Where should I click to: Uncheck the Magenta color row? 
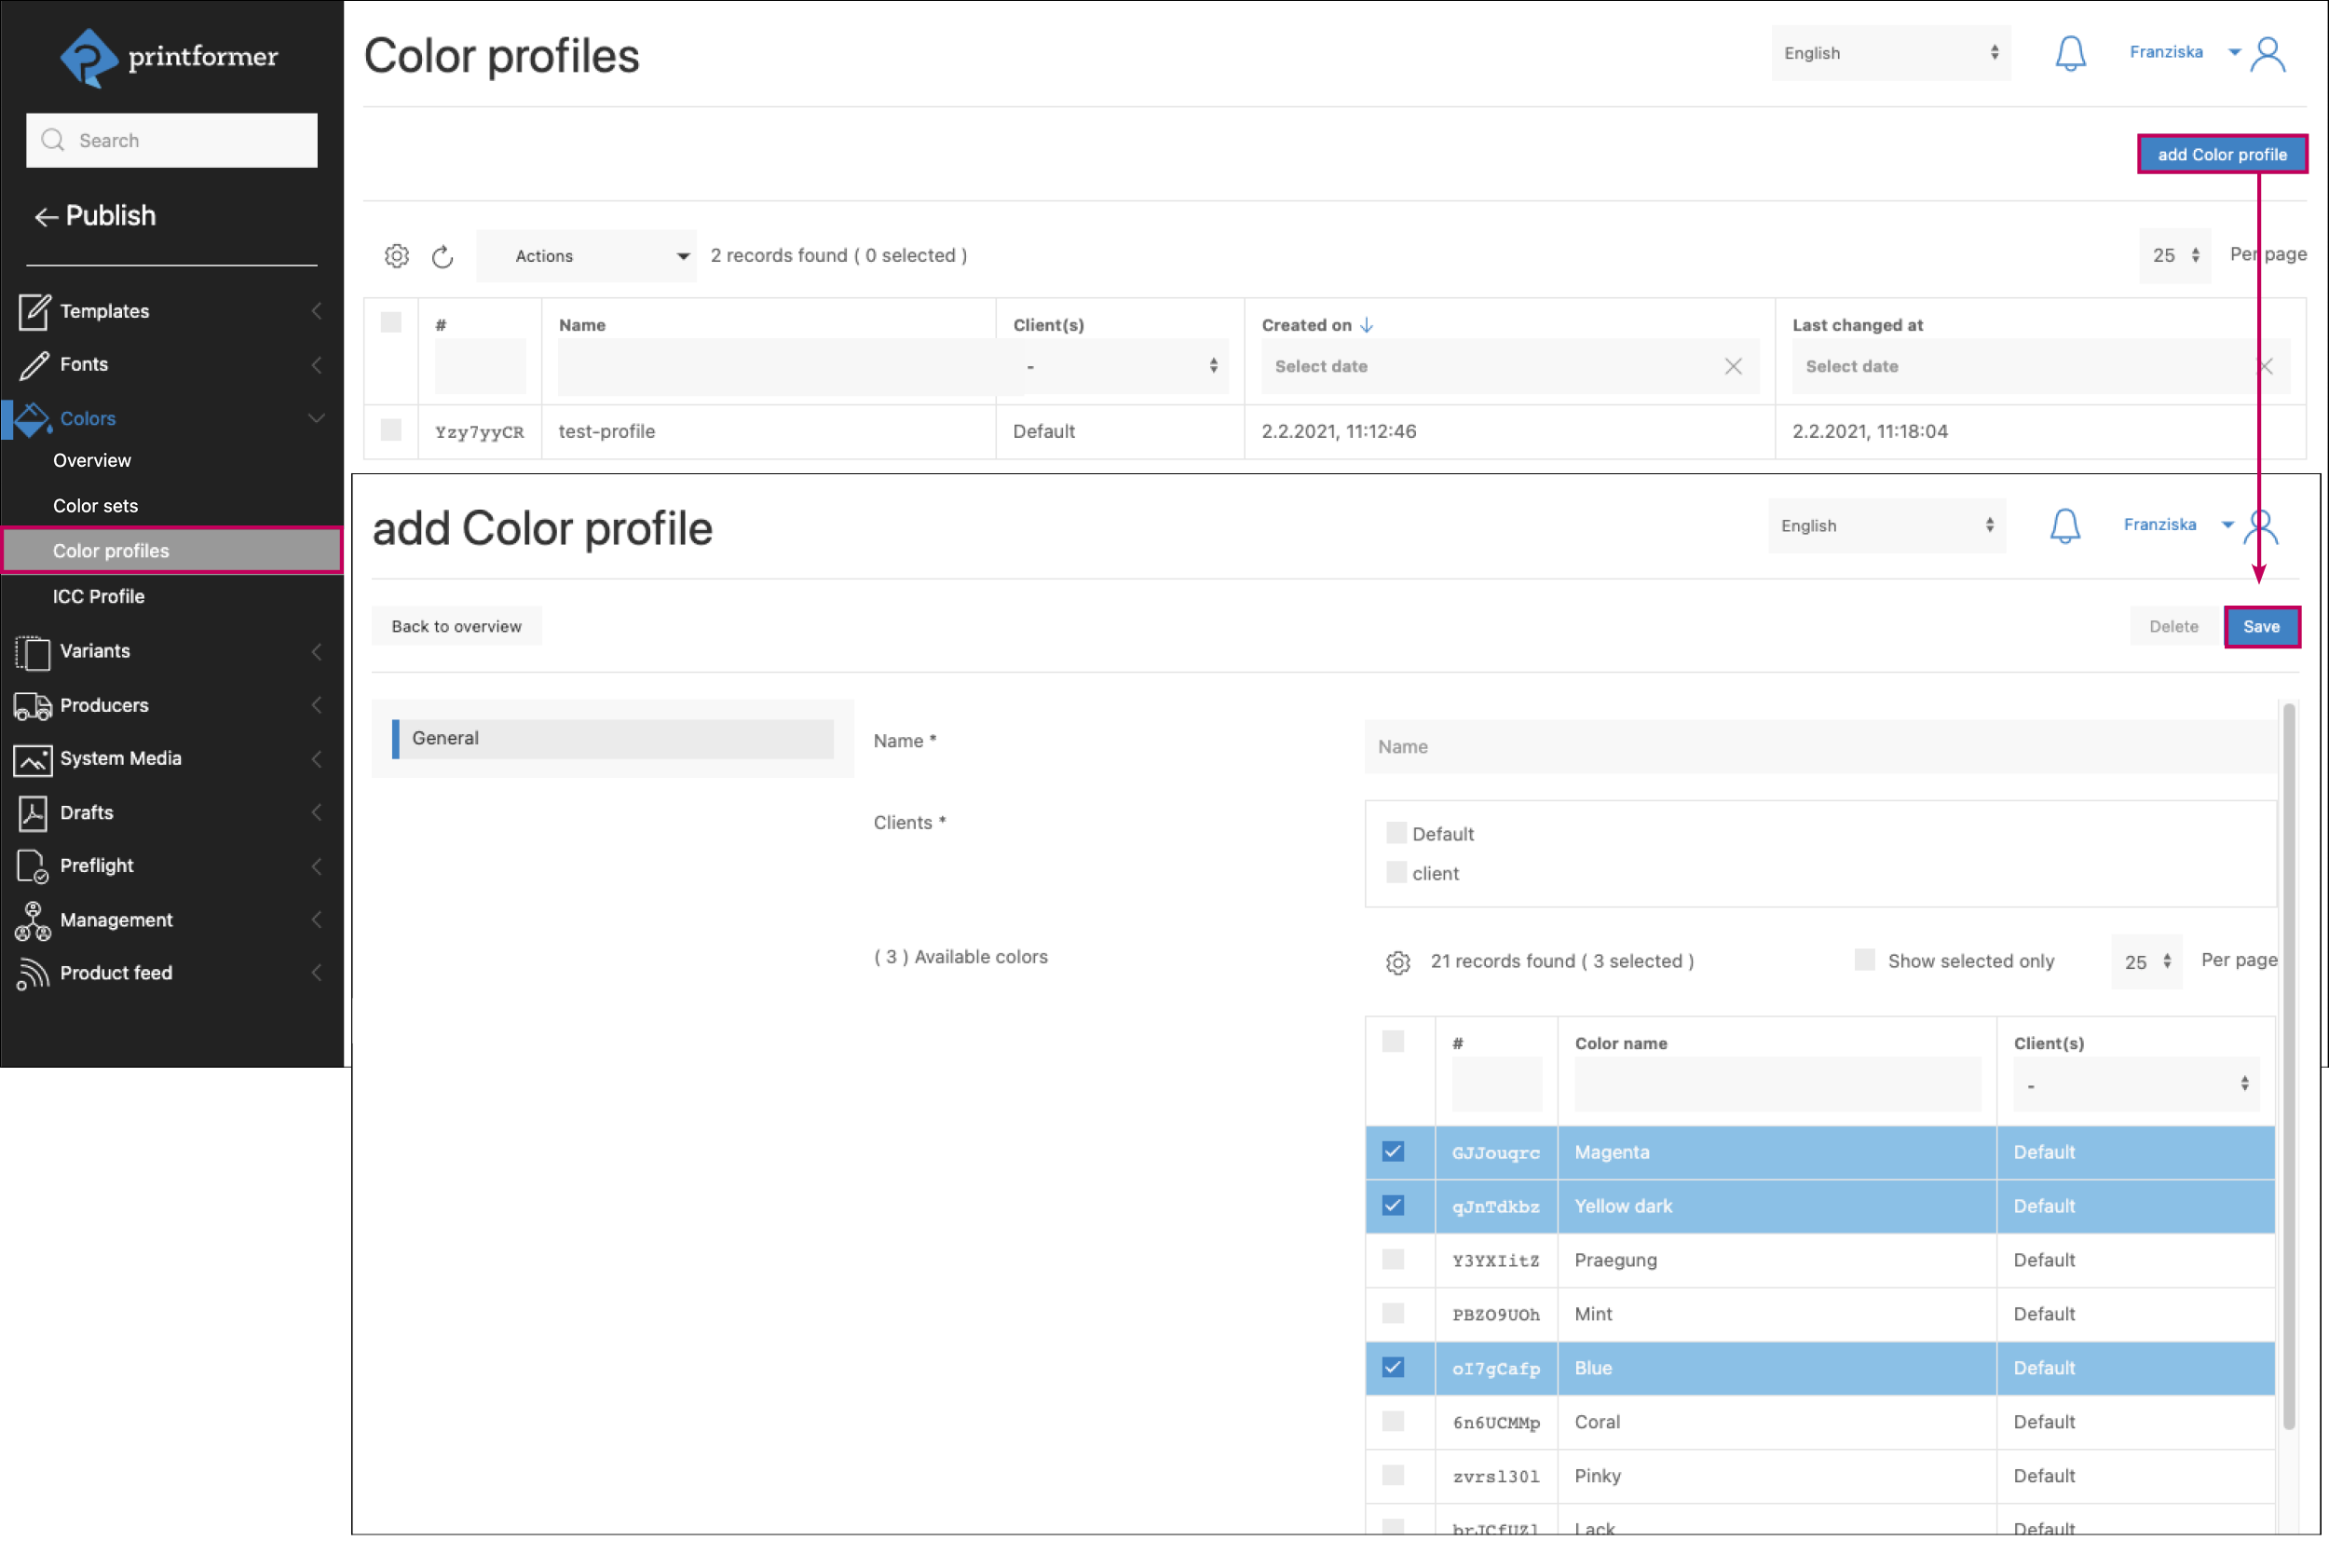[x=1392, y=1152]
